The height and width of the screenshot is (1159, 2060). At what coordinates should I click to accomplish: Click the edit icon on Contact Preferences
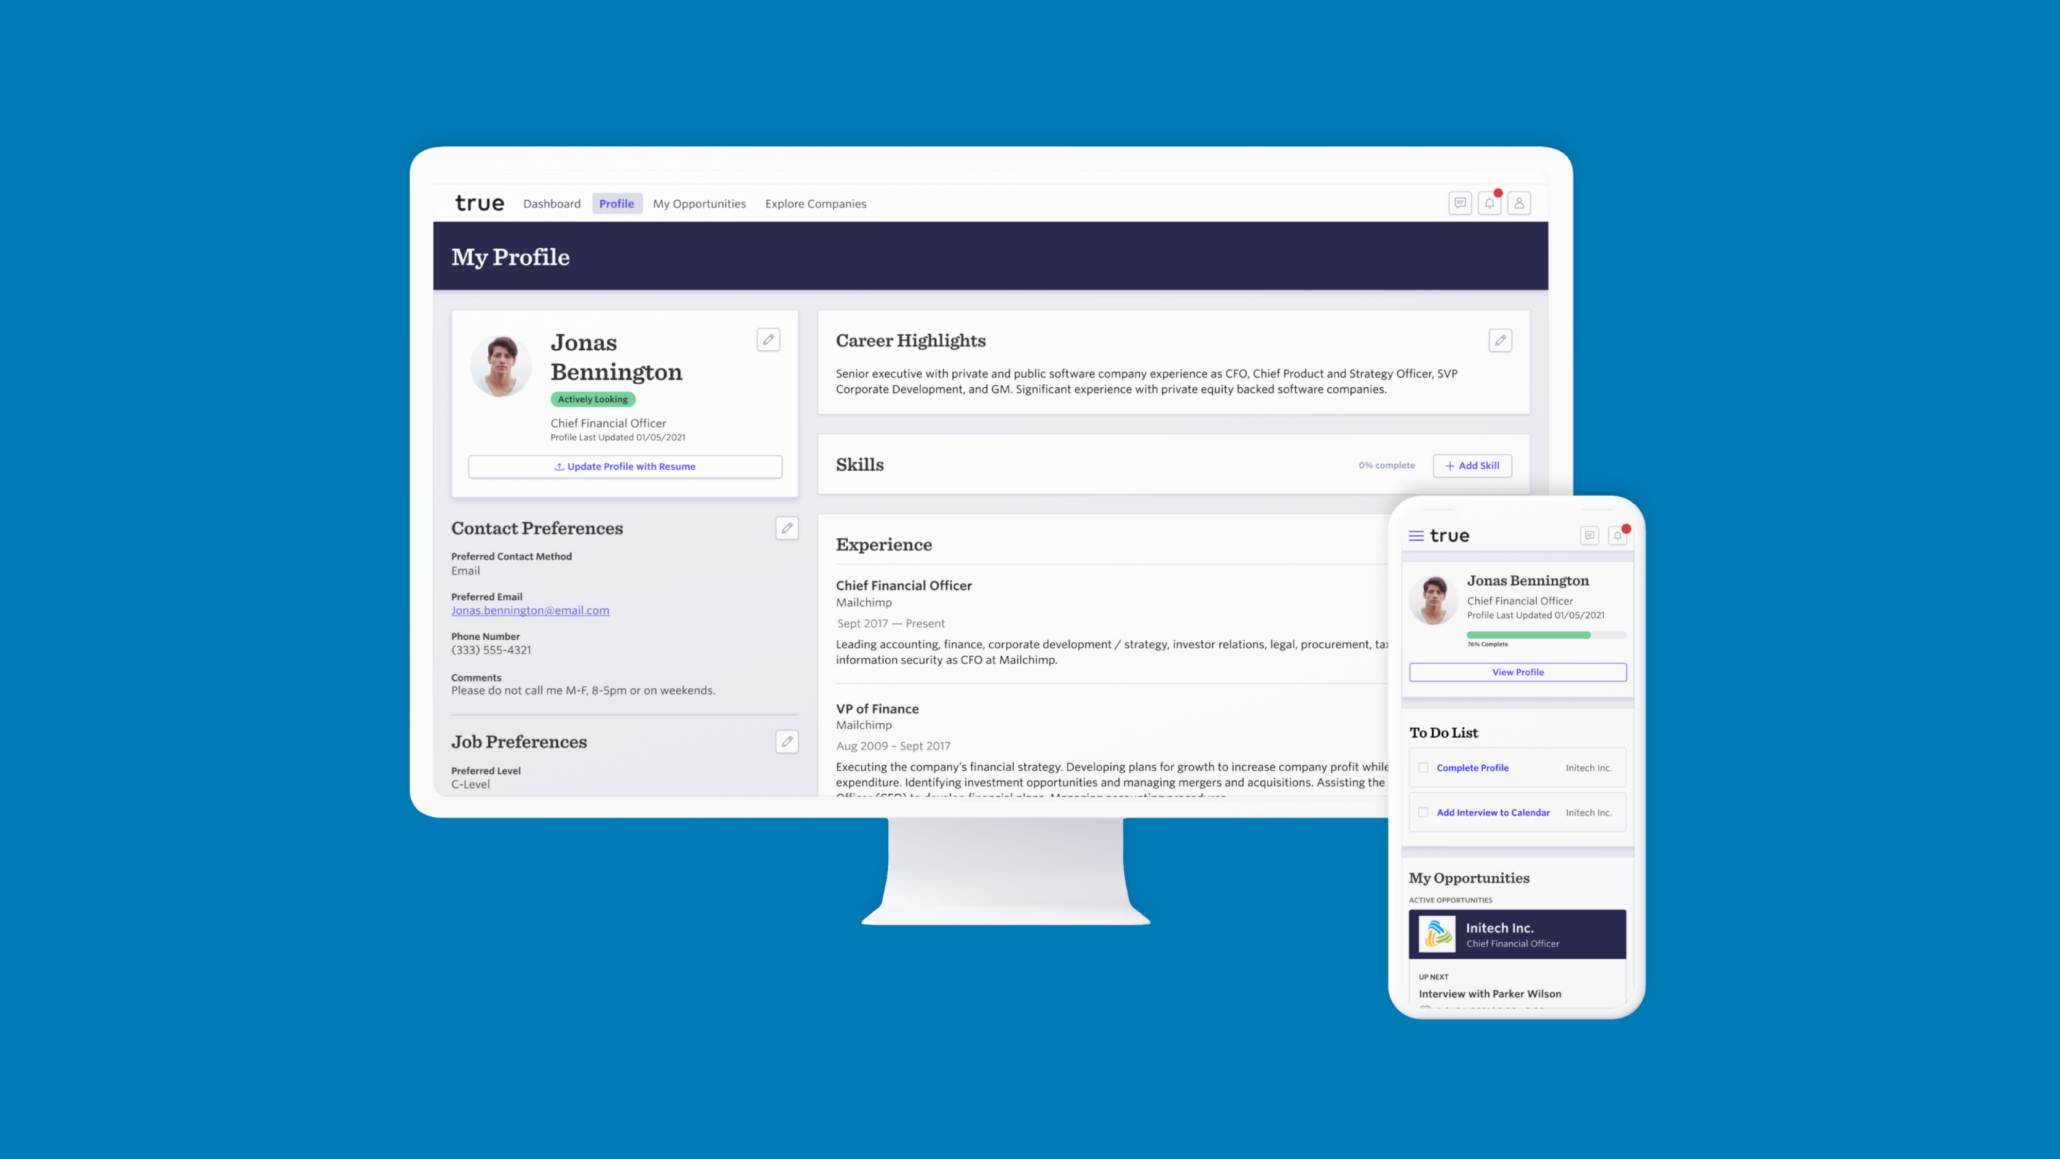(787, 528)
